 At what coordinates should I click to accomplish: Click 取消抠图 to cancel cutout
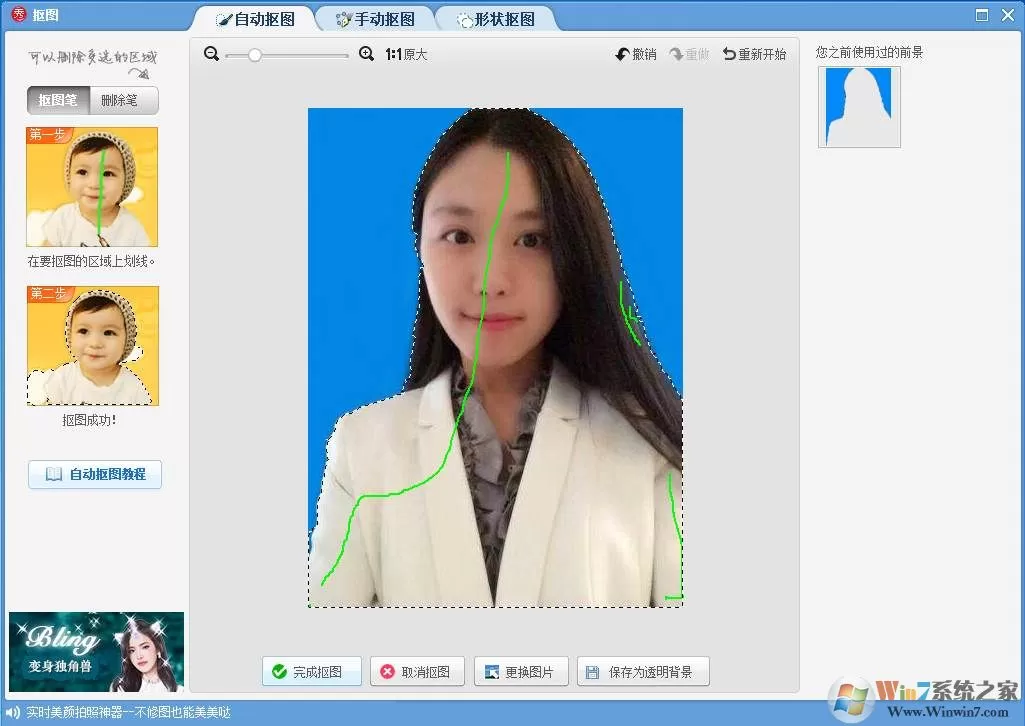click(x=417, y=672)
